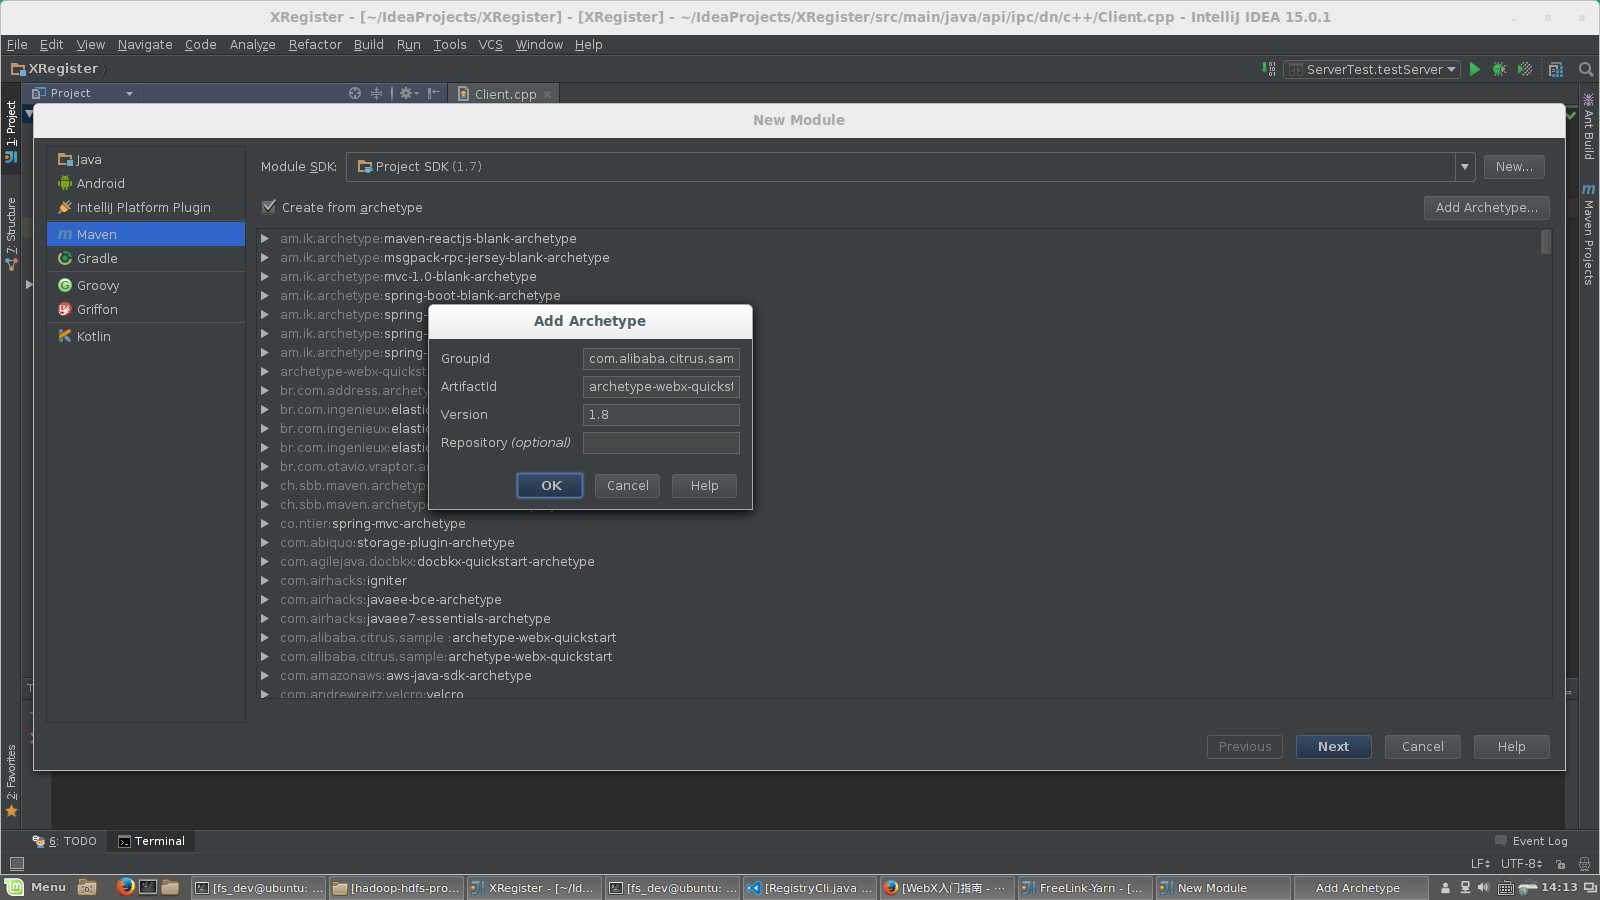Click the GroupId input field
This screenshot has width=1600, height=900.
(x=661, y=358)
